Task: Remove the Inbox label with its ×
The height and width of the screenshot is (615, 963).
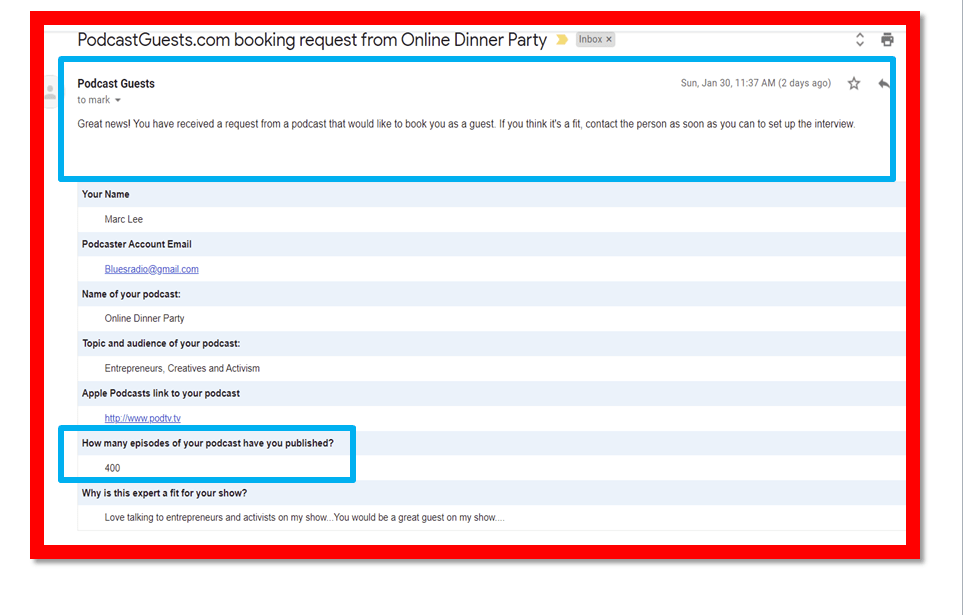Action: tap(609, 40)
